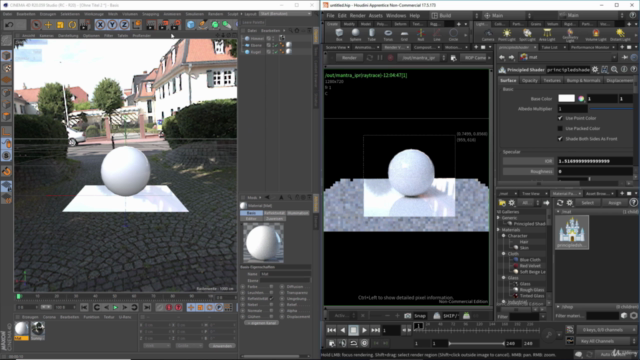Toggle Reflektivität channel checkbox in material editor

coord(271,299)
